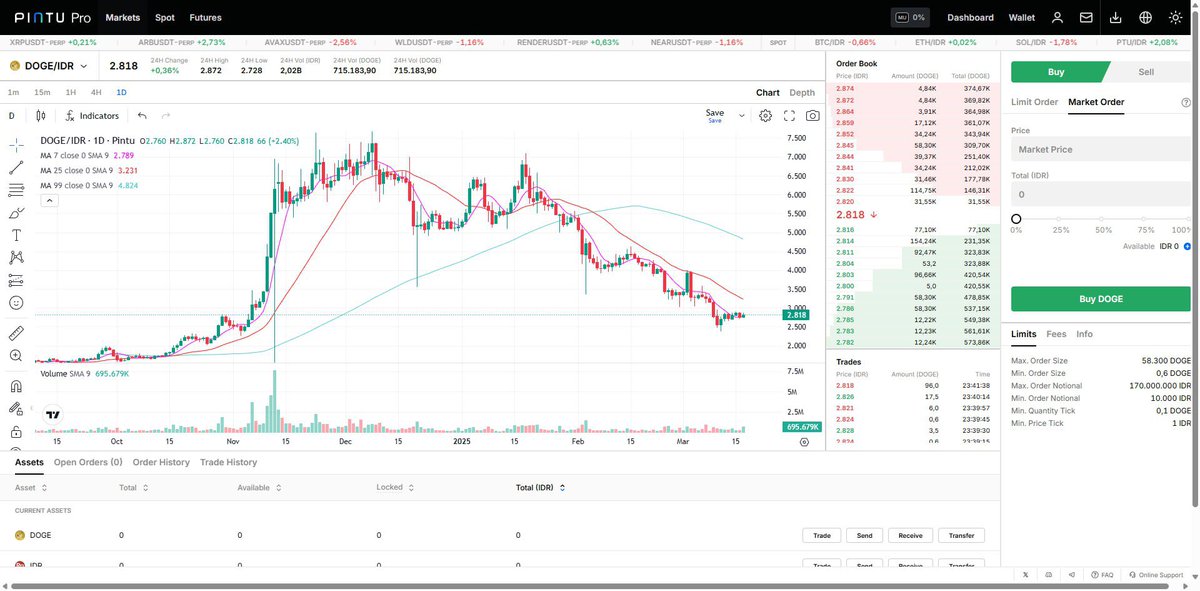This screenshot has height=591, width=1200.
Task: Switch to the Buy side
Action: (1058, 72)
